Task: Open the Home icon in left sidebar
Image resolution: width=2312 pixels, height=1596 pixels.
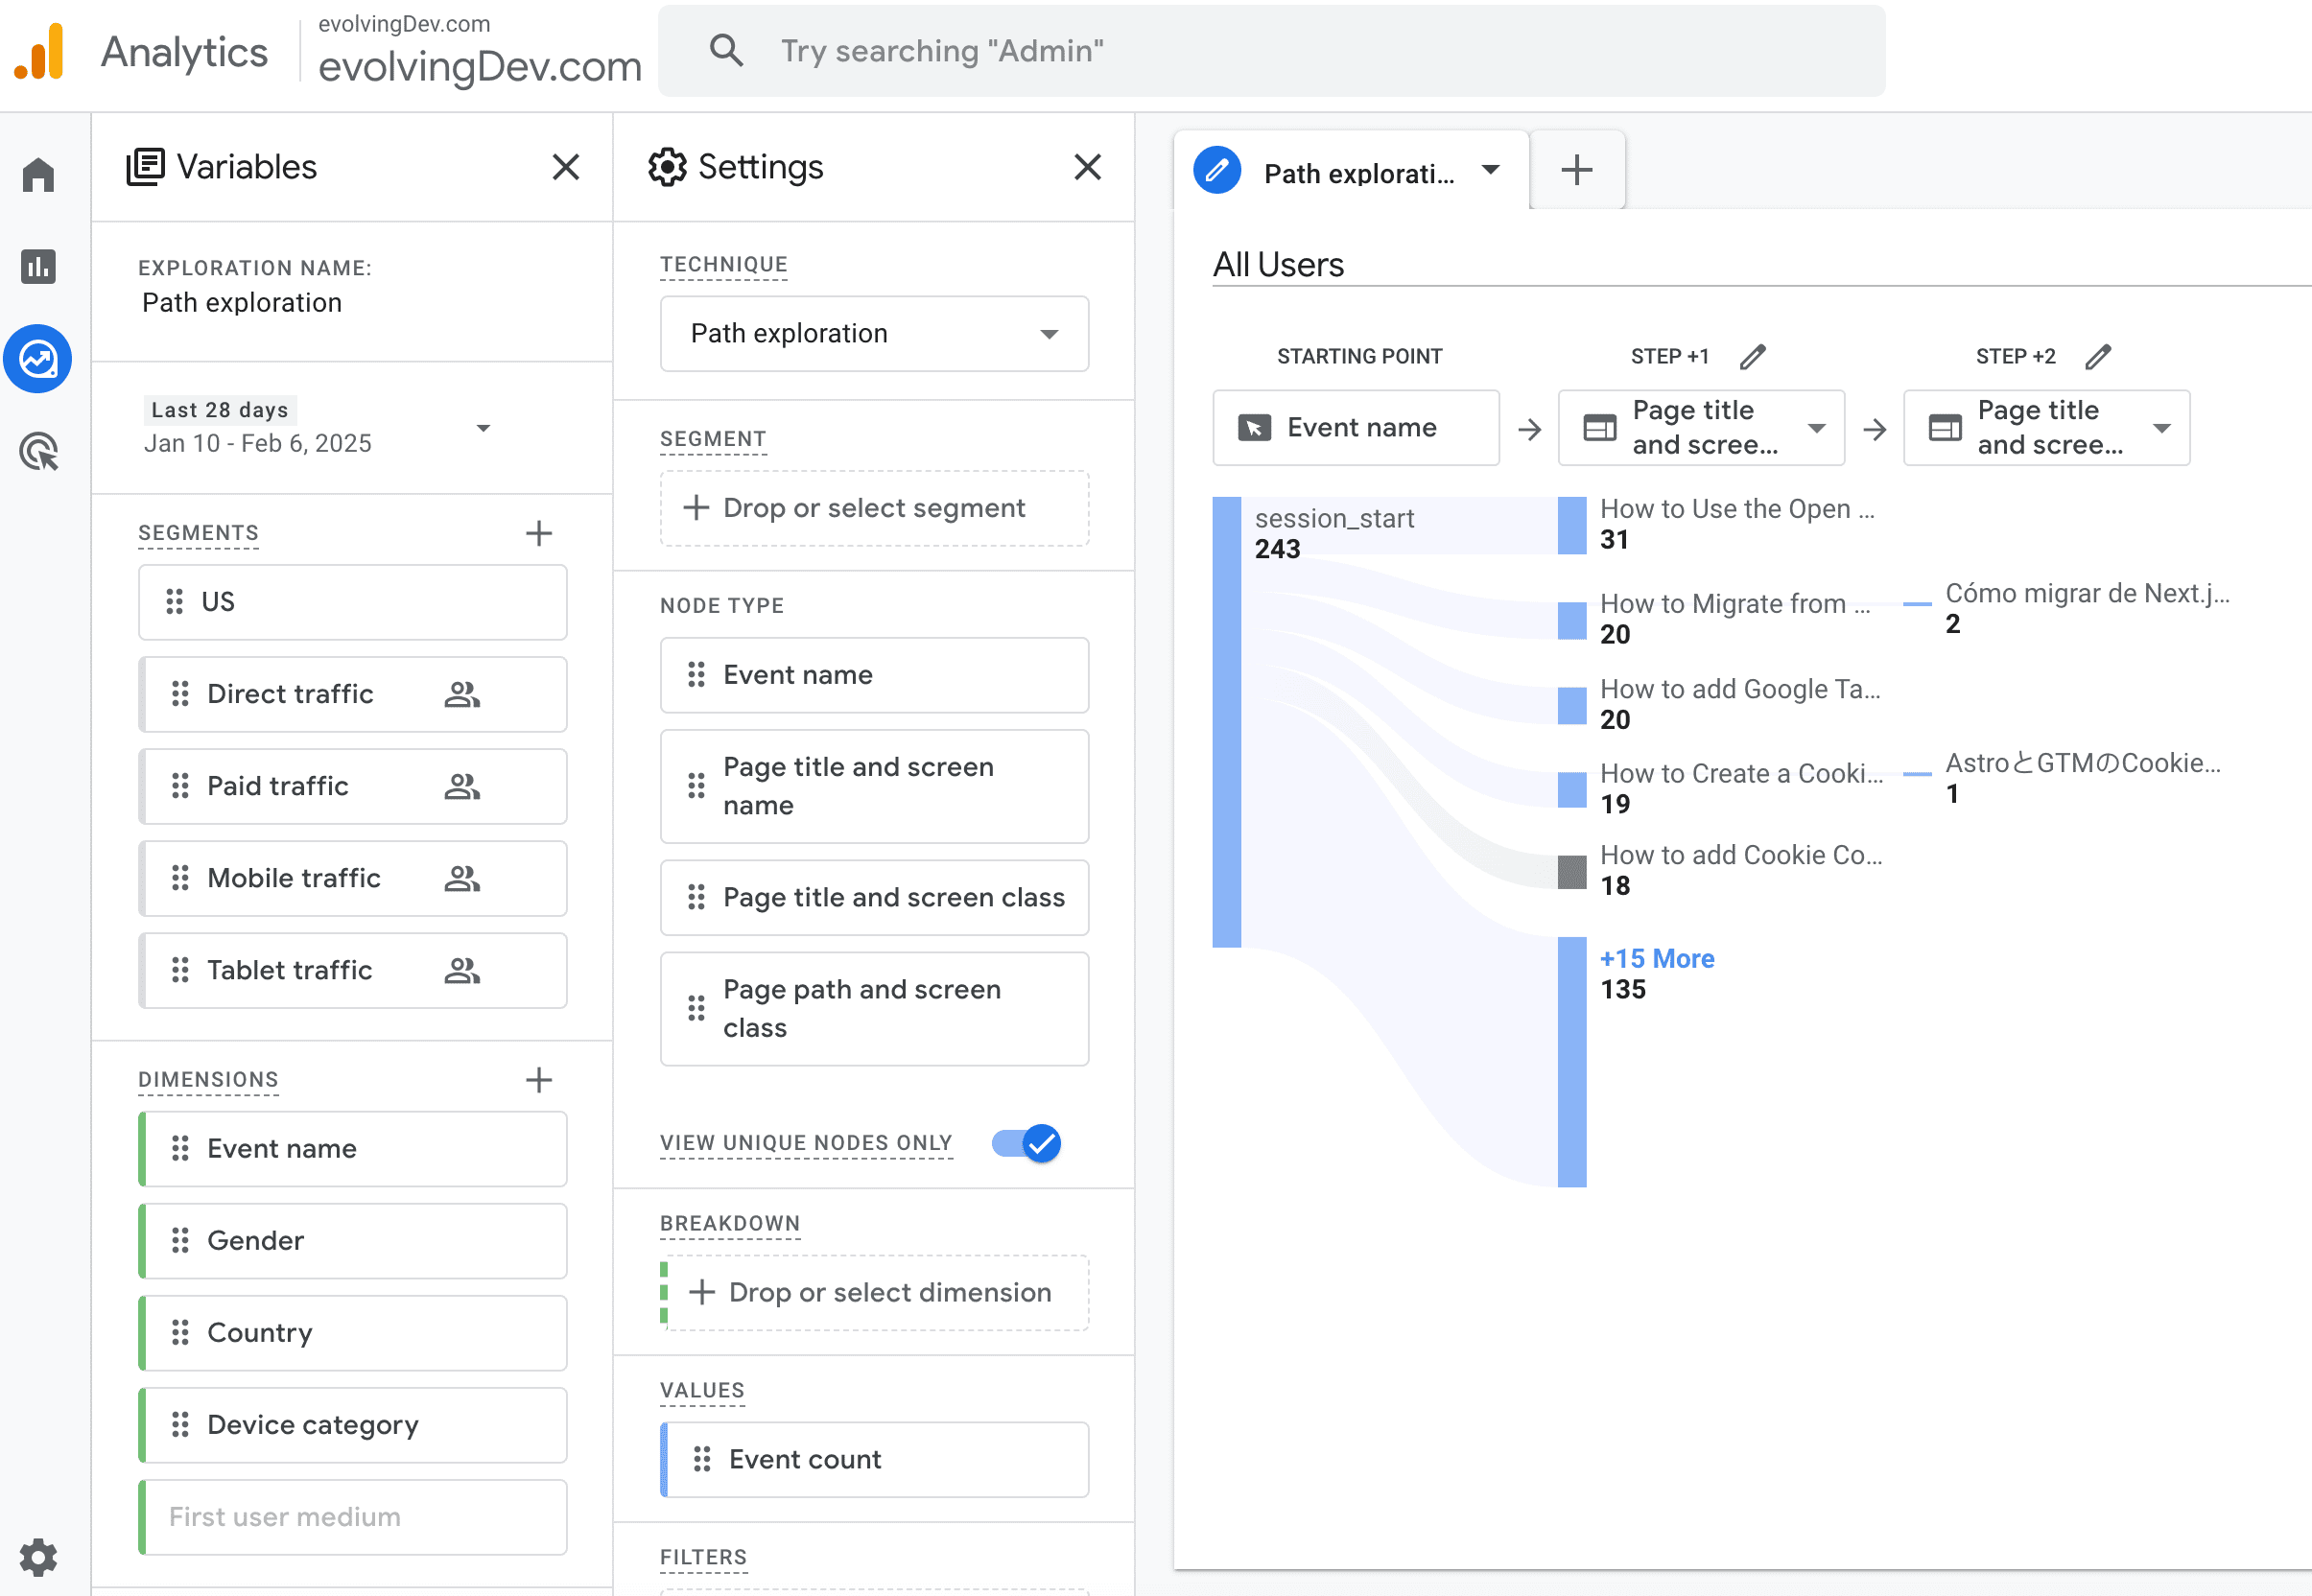Action: tap(38, 175)
